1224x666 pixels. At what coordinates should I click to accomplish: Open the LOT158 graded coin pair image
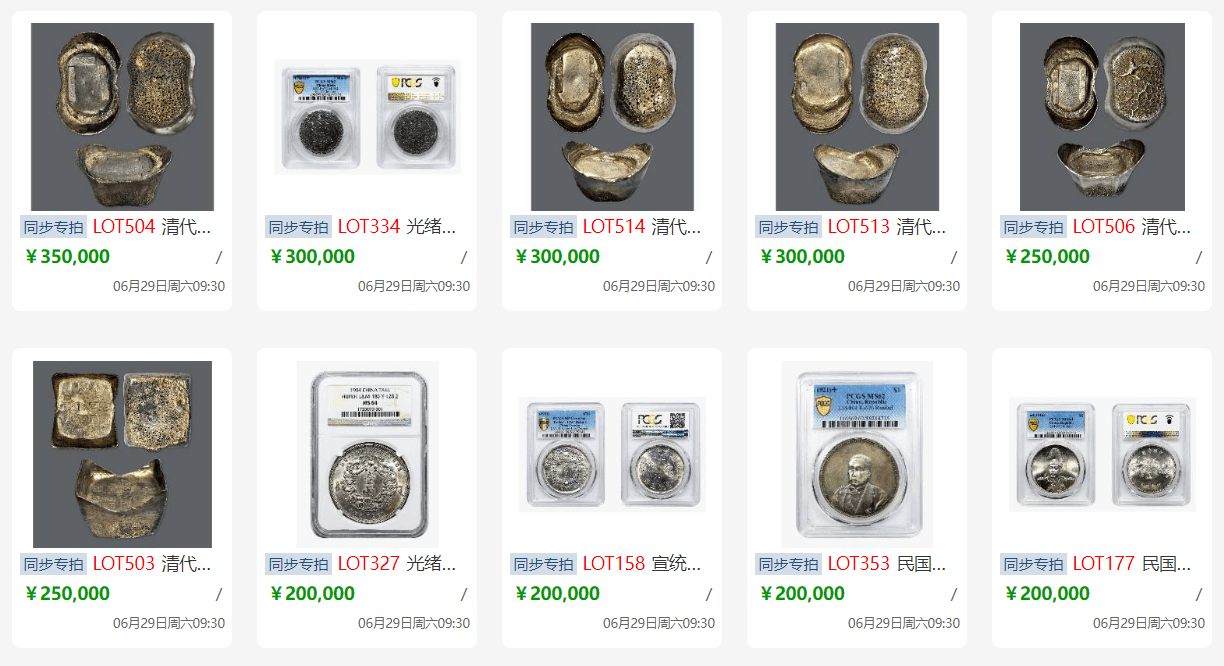point(612,454)
